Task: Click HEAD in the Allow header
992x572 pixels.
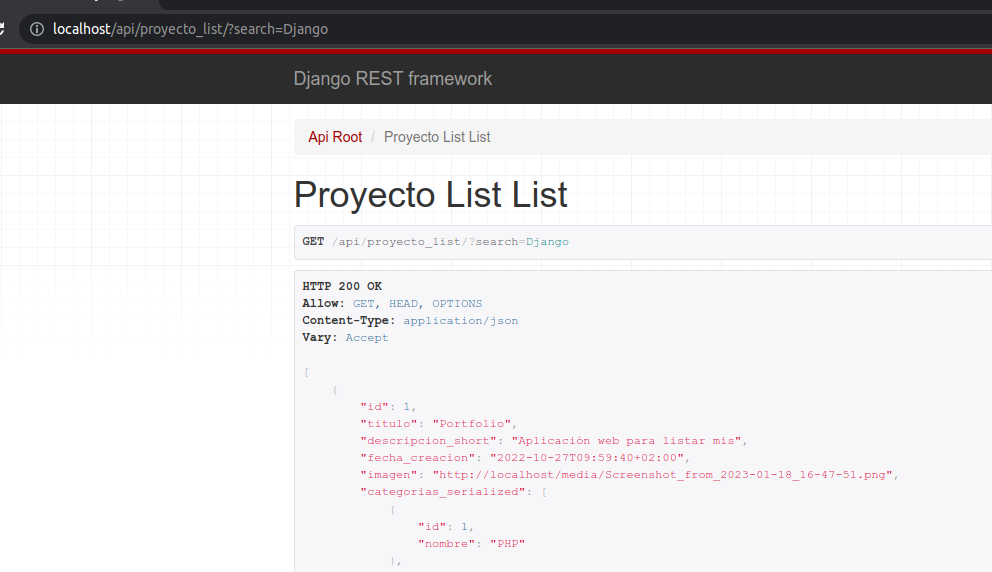Action: [404, 303]
